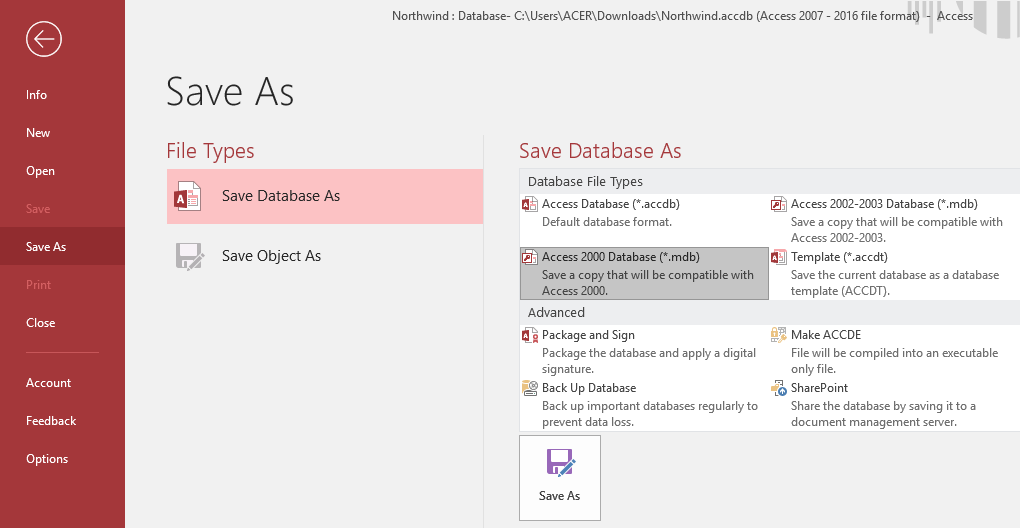The image size is (1020, 528).
Task: Open the Info page in sidebar
Action: coord(37,95)
